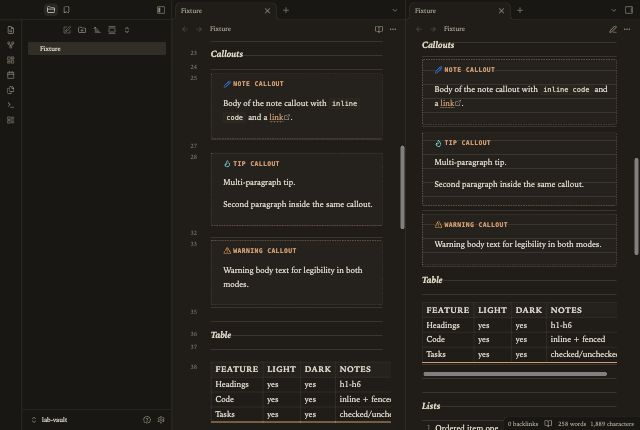This screenshot has height=430, width=640.
Task: Click '1,889 characters' status bar entry
Action: click(612, 424)
